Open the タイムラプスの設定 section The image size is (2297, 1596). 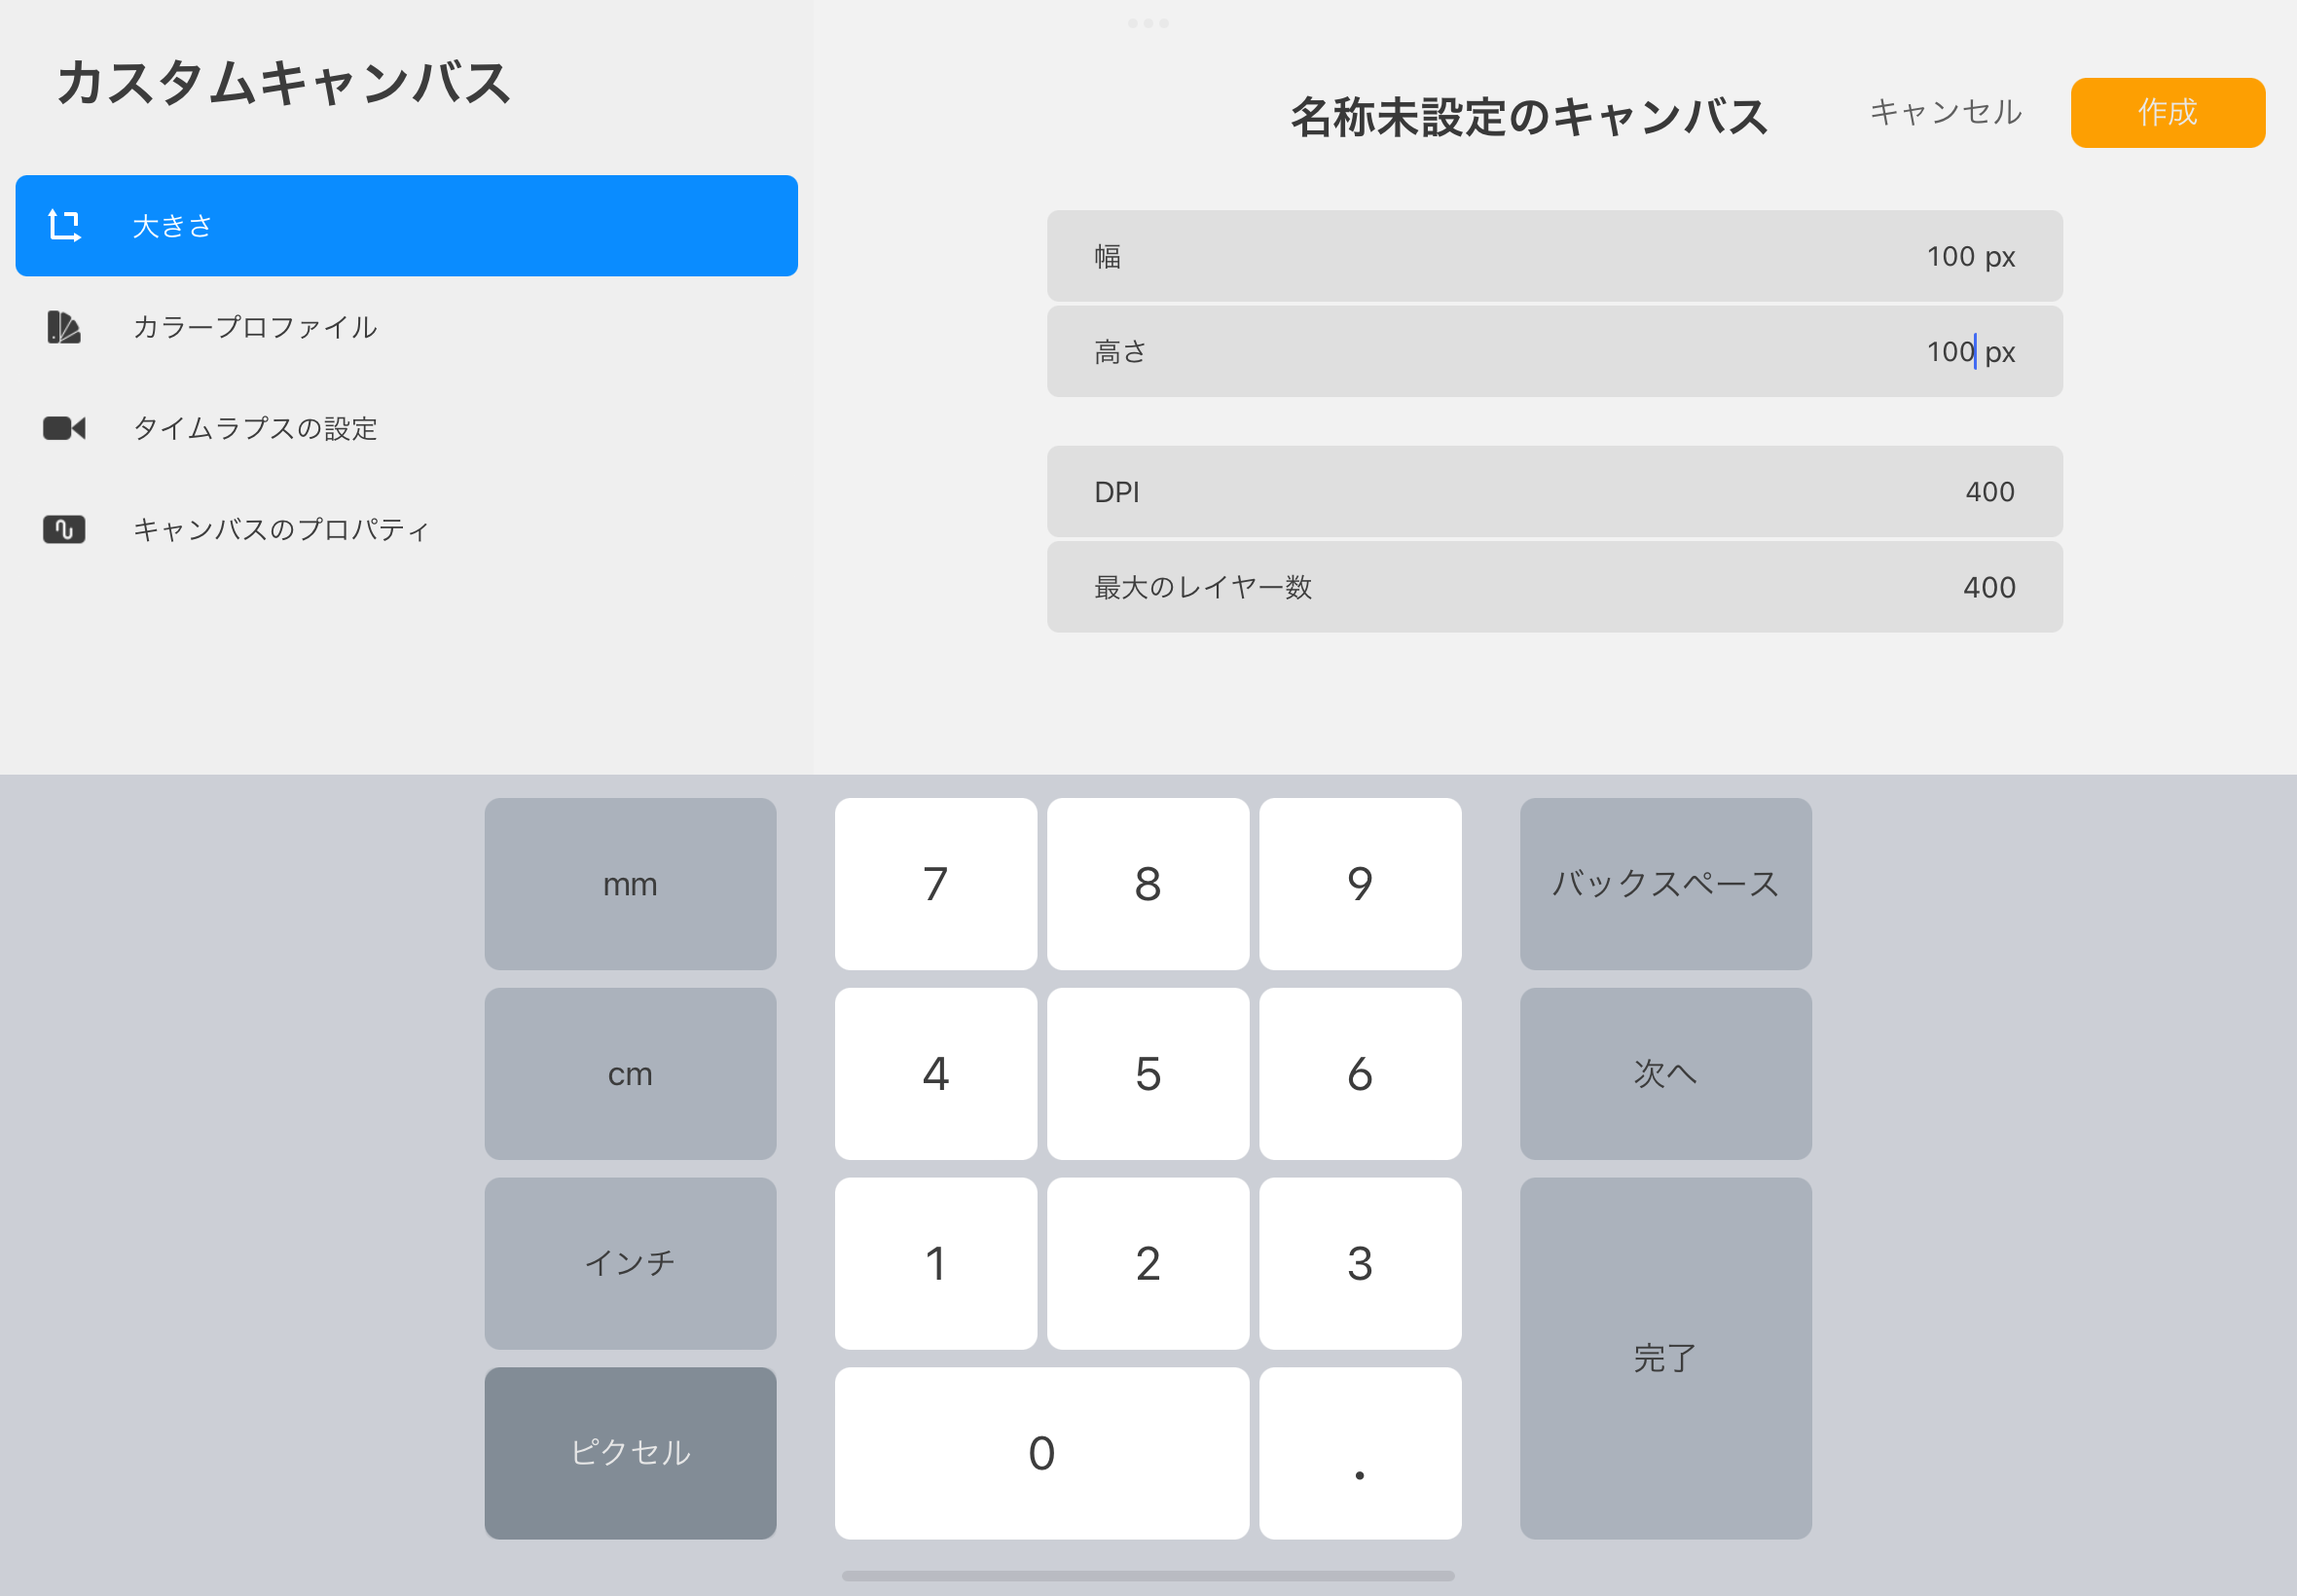255,428
